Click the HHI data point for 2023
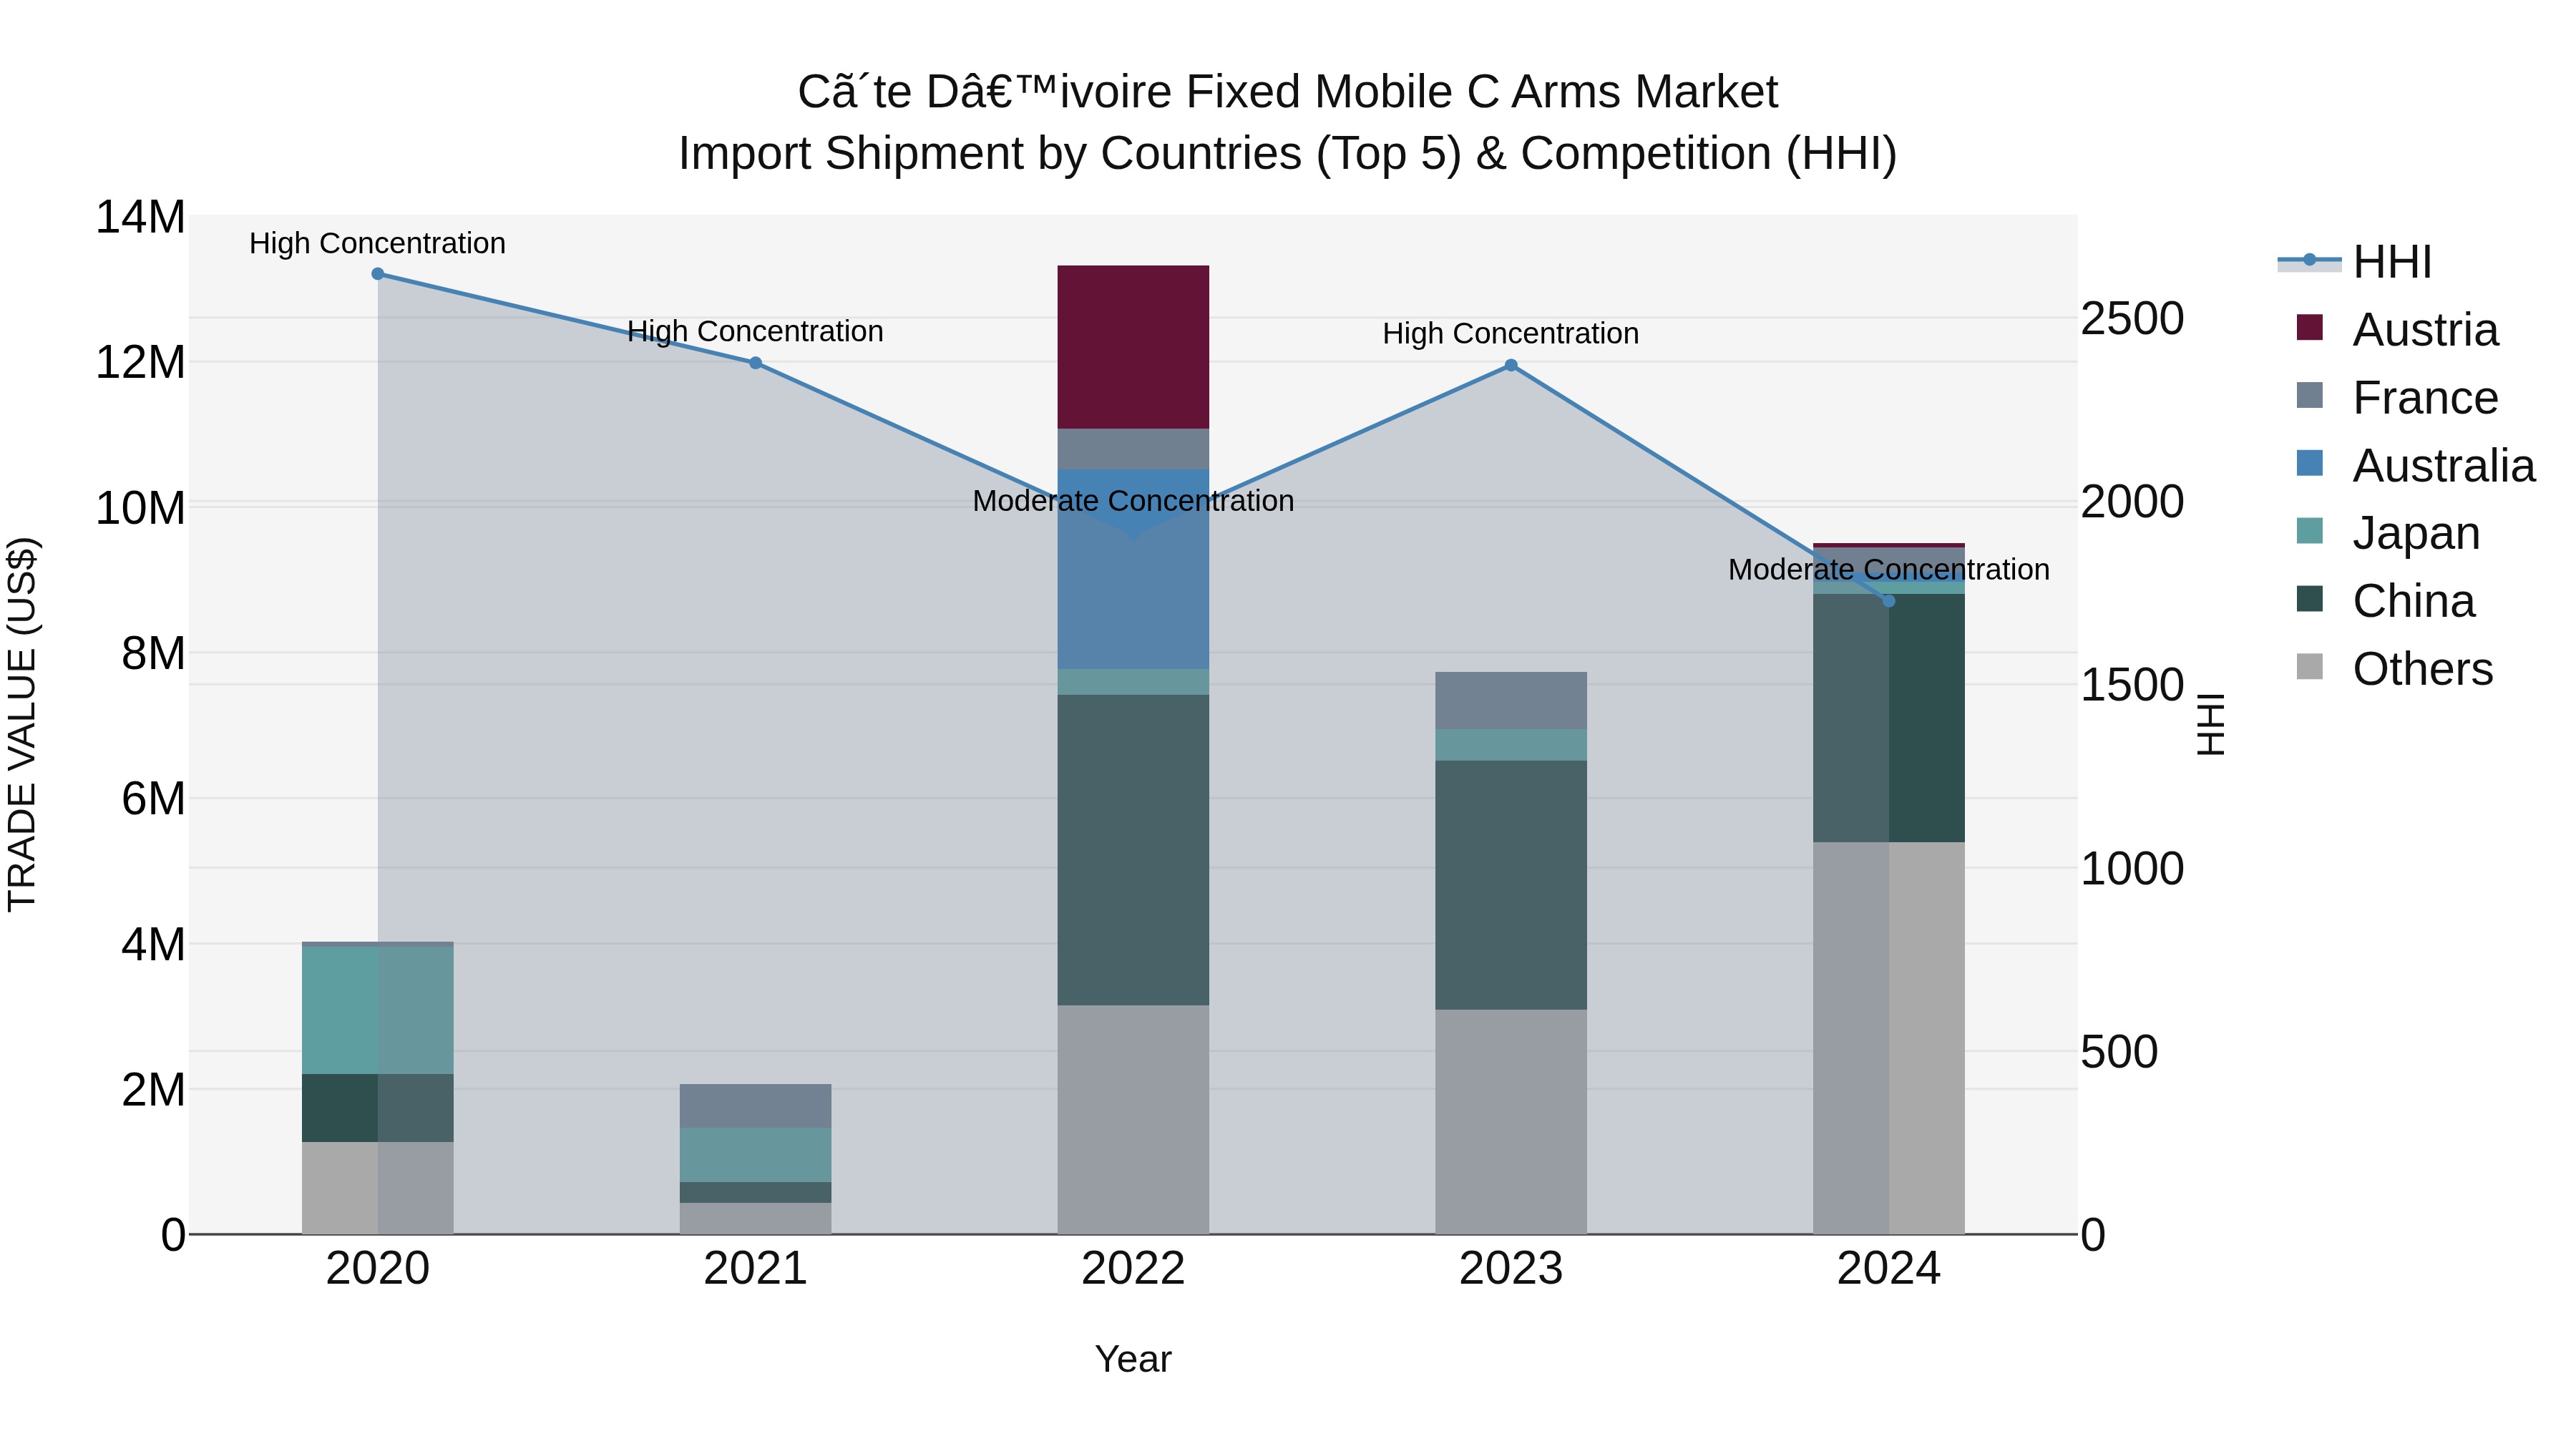 1511,366
